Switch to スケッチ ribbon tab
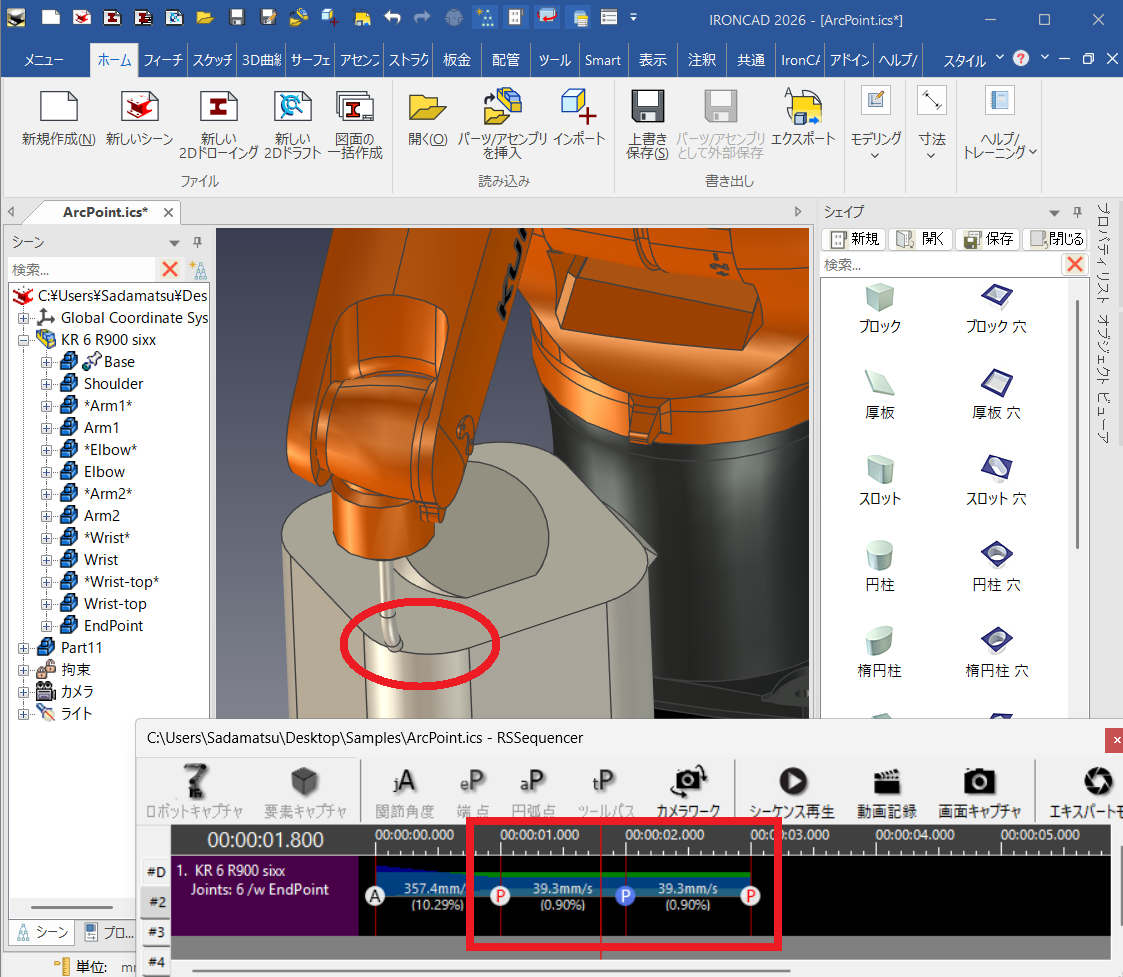Viewport: 1123px width, 977px height. [x=213, y=60]
